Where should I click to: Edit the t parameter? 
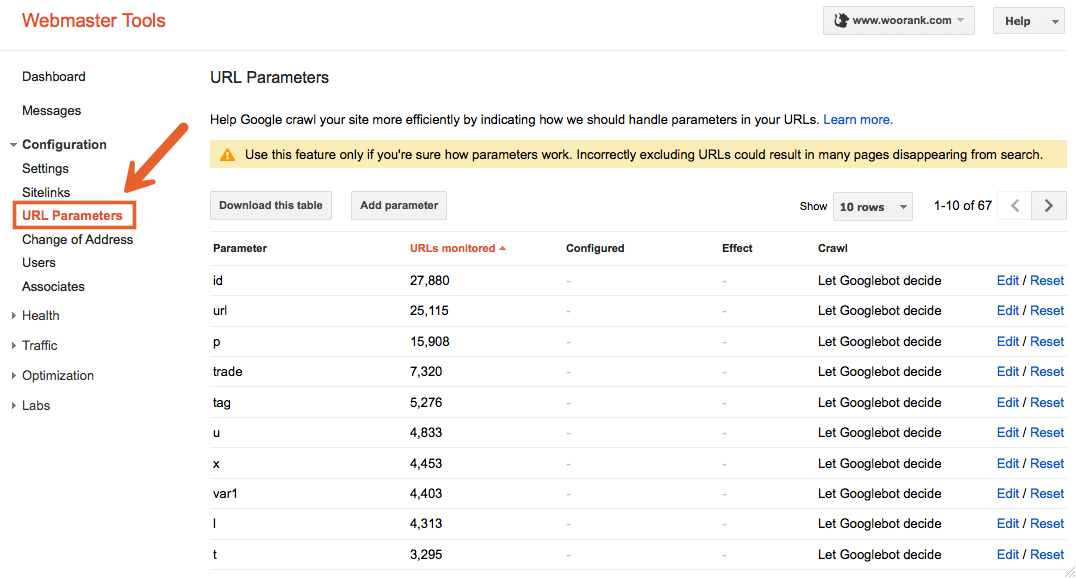1007,555
